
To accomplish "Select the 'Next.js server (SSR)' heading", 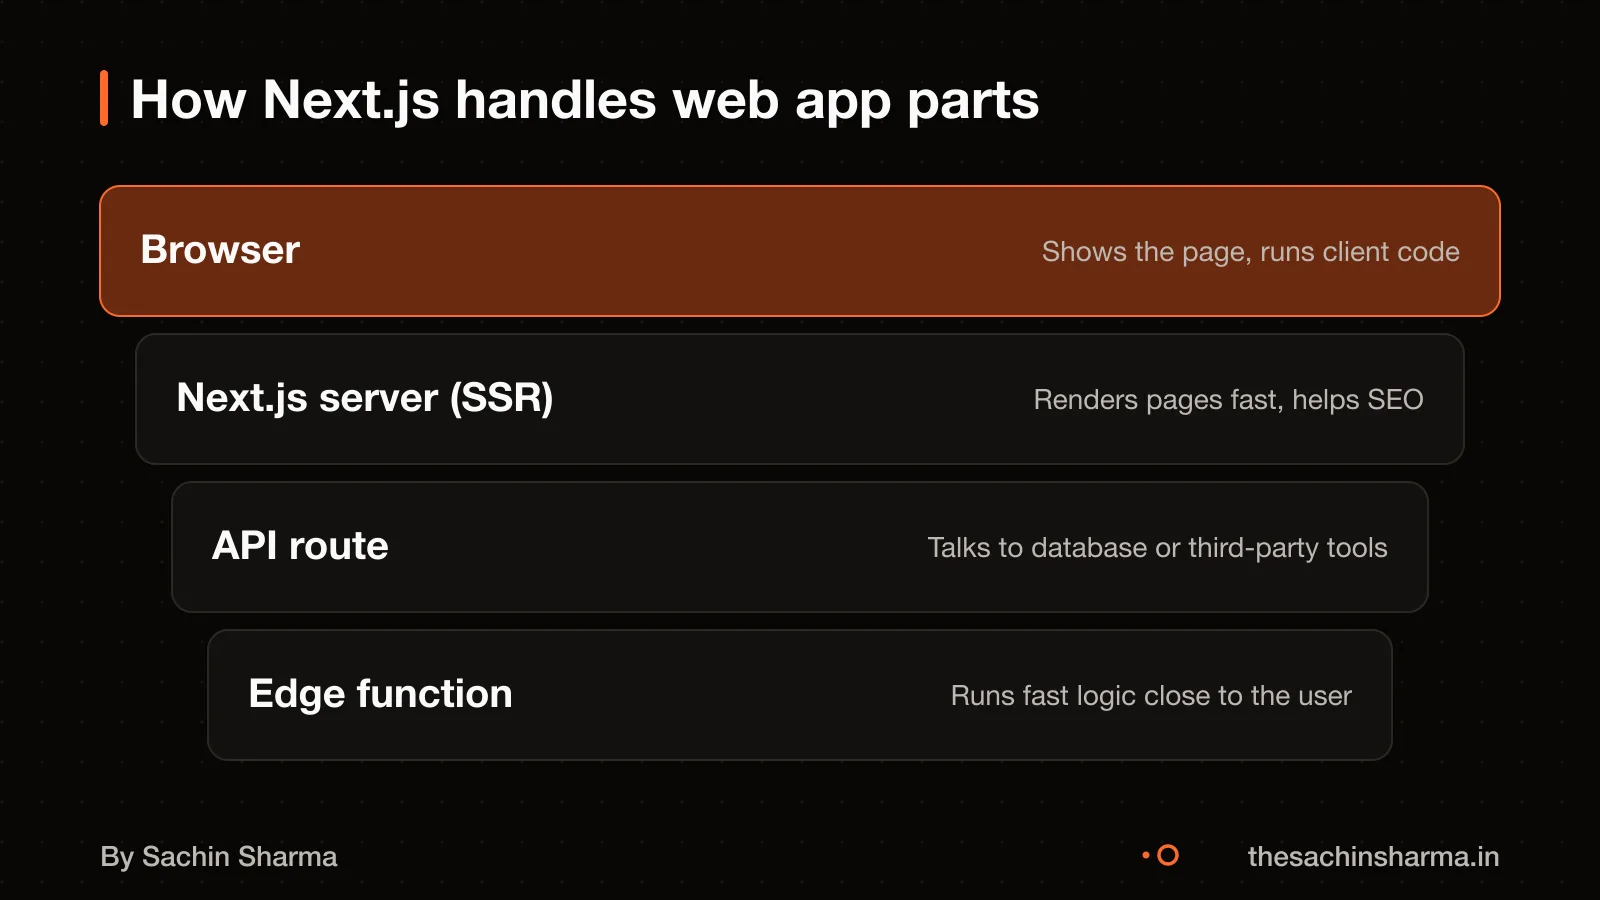I will [x=365, y=398].
